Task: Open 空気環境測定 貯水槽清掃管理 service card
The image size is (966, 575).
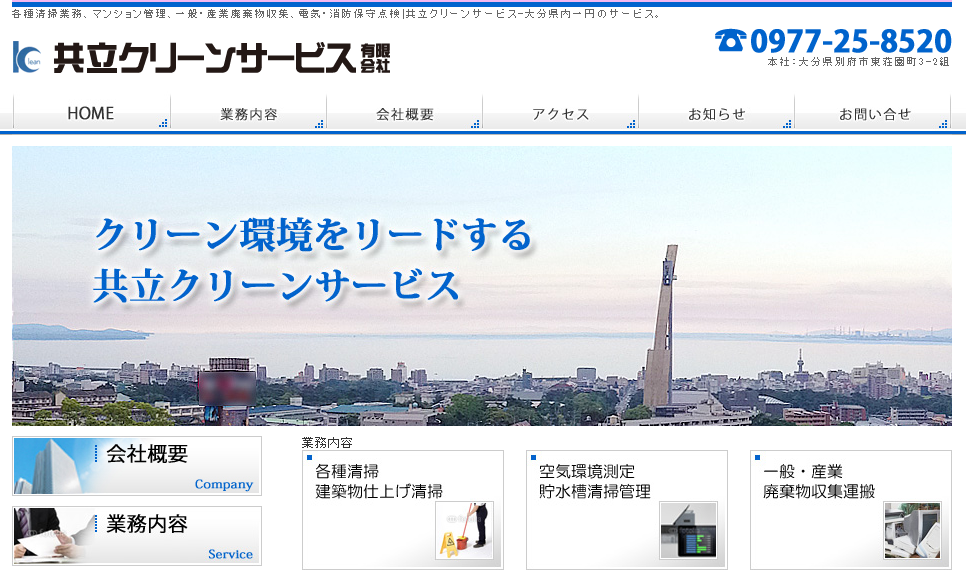Action: coord(627,510)
